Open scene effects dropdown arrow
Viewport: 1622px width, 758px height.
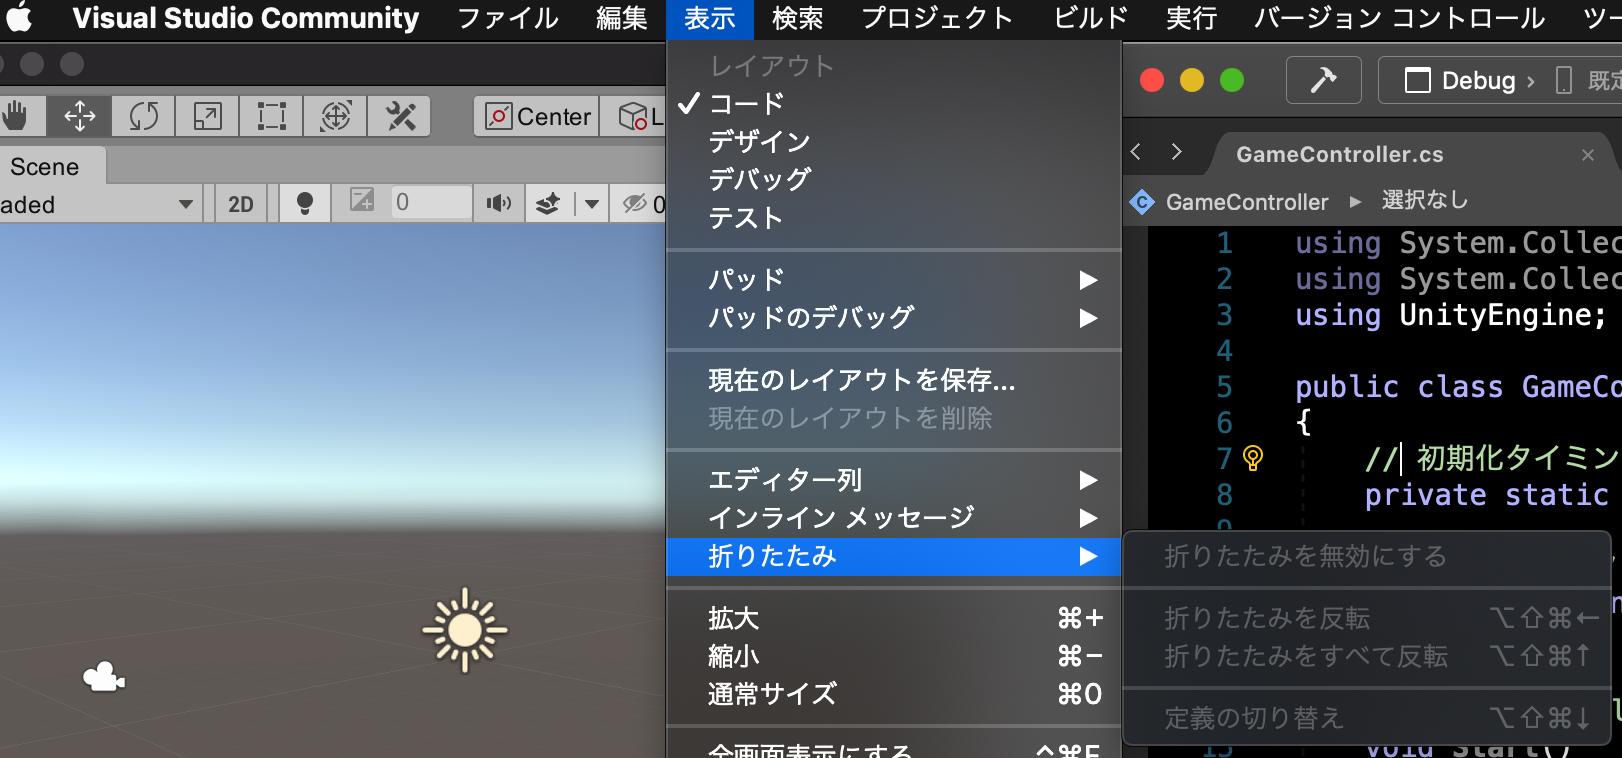(x=591, y=204)
